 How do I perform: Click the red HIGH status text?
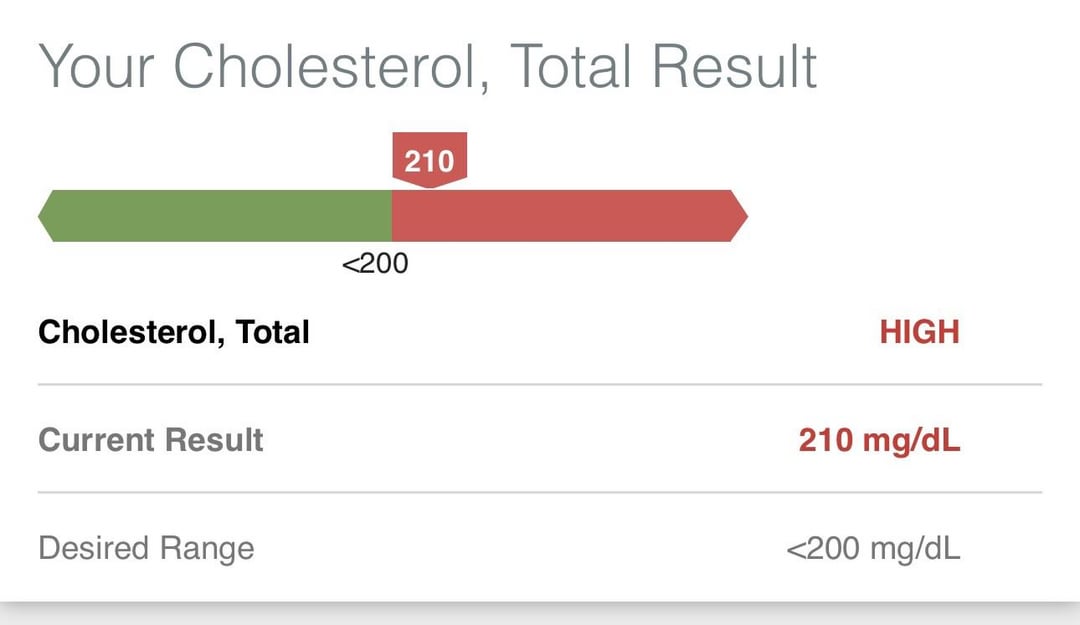tap(919, 332)
